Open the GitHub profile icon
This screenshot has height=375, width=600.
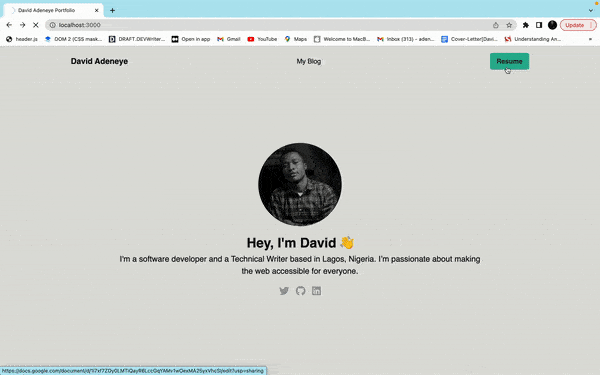[300, 291]
